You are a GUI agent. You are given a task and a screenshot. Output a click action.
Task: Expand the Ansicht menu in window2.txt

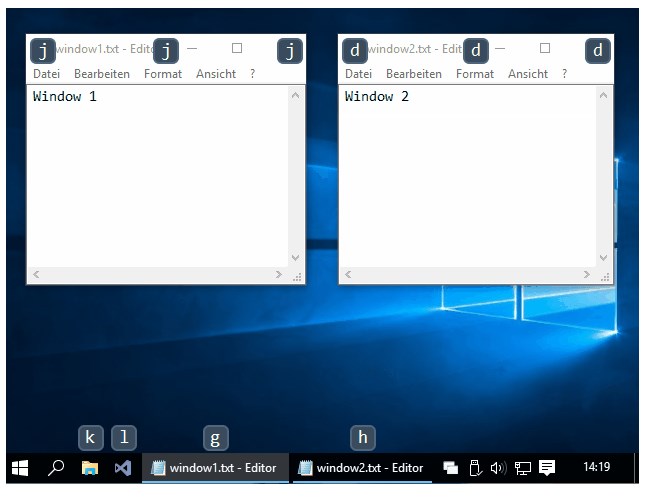click(x=527, y=74)
